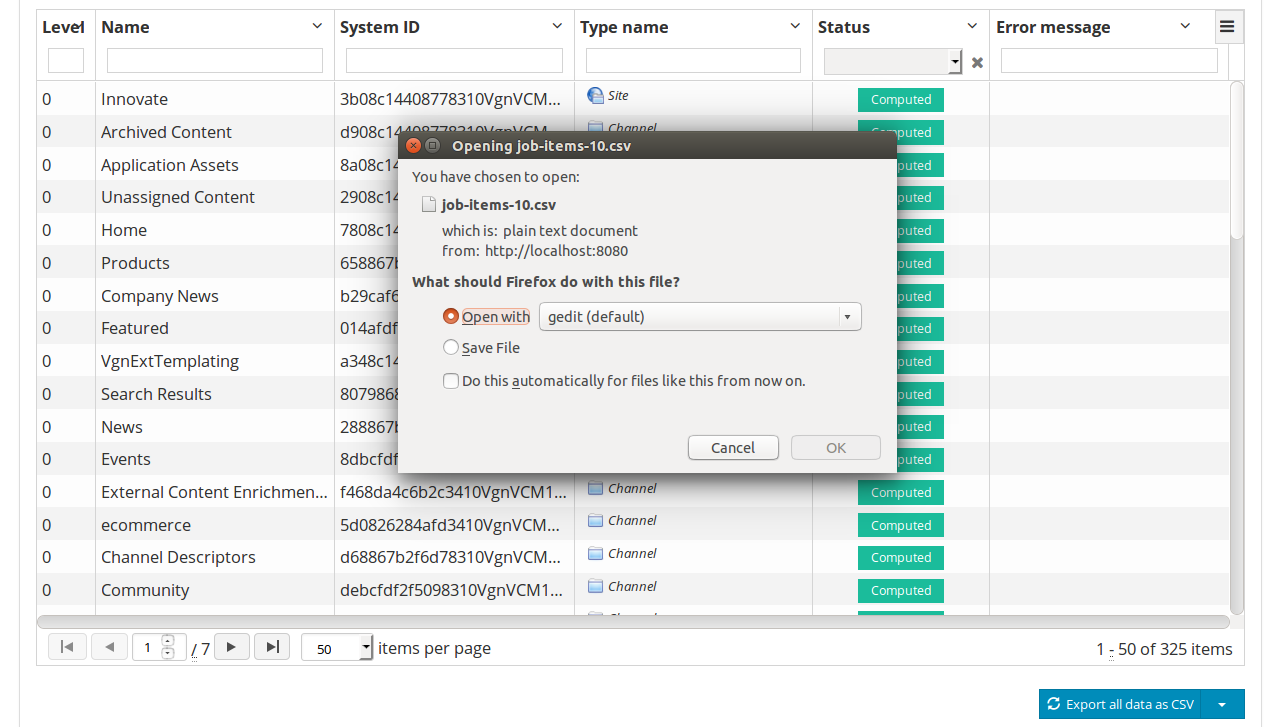The height and width of the screenshot is (727, 1278).
Task: Sort by the Name column header
Action: coord(126,27)
